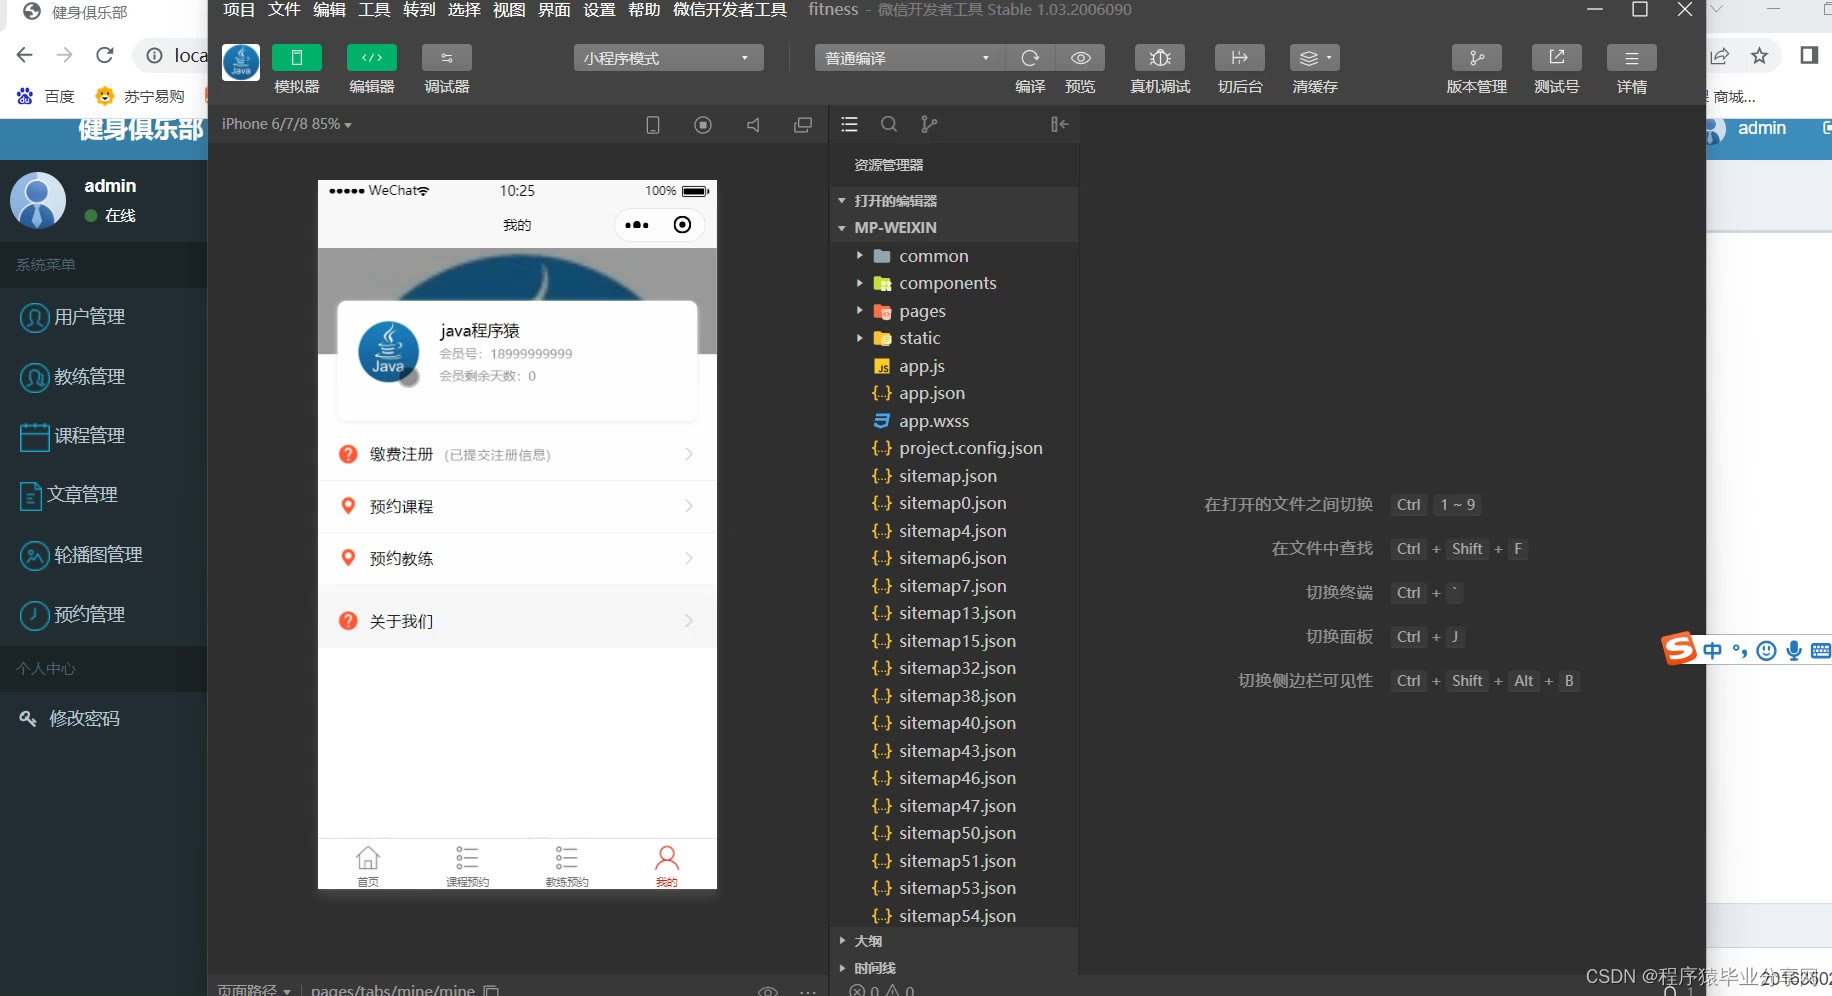This screenshot has width=1832, height=996.
Task: Bookmark the page with browser star icon
Action: coord(1759,56)
